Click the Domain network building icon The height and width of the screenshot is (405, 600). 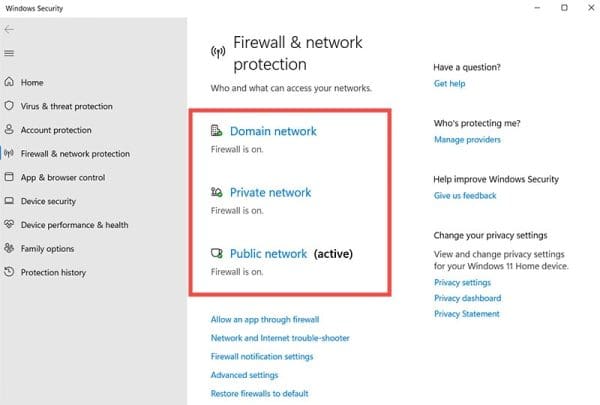217,131
